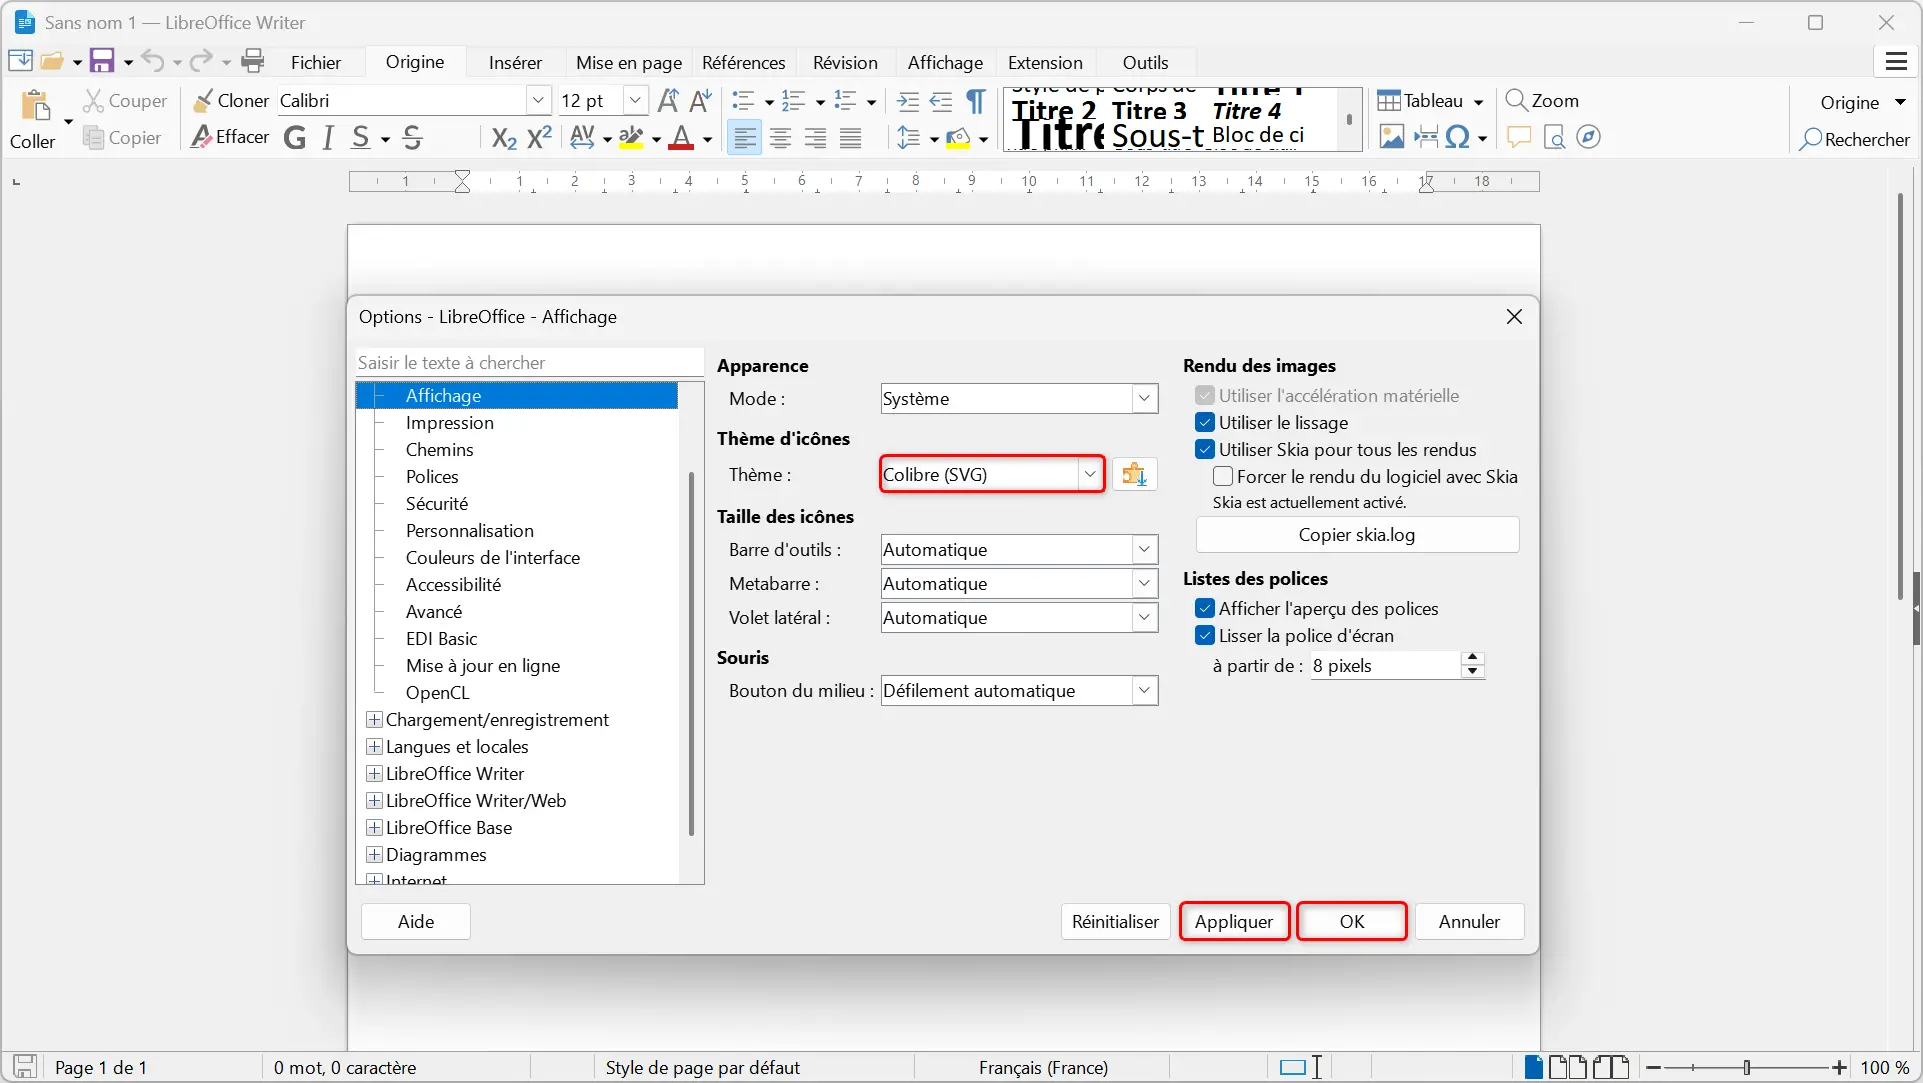
Task: Toggle Utiliser Skia pour tous les rendus
Action: [x=1205, y=449]
